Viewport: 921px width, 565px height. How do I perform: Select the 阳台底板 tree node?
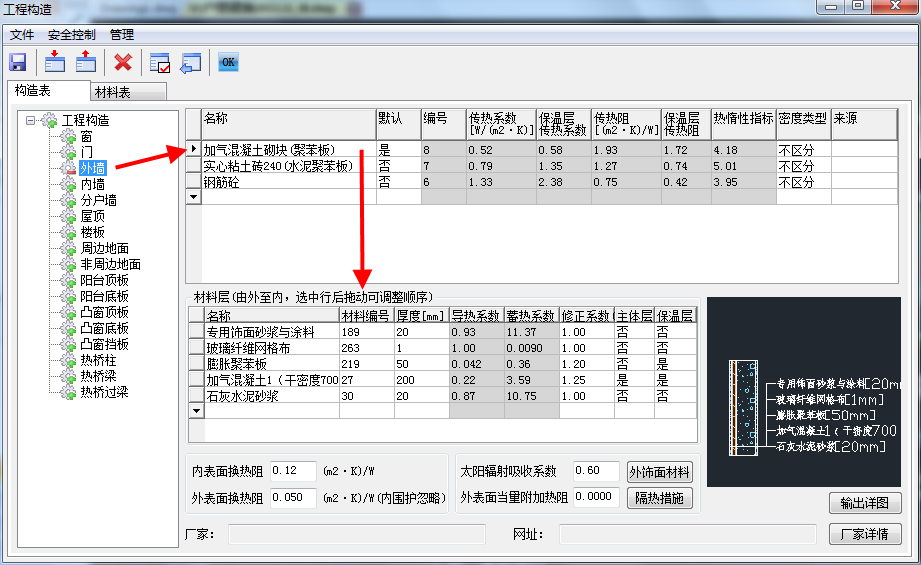[x=105, y=296]
